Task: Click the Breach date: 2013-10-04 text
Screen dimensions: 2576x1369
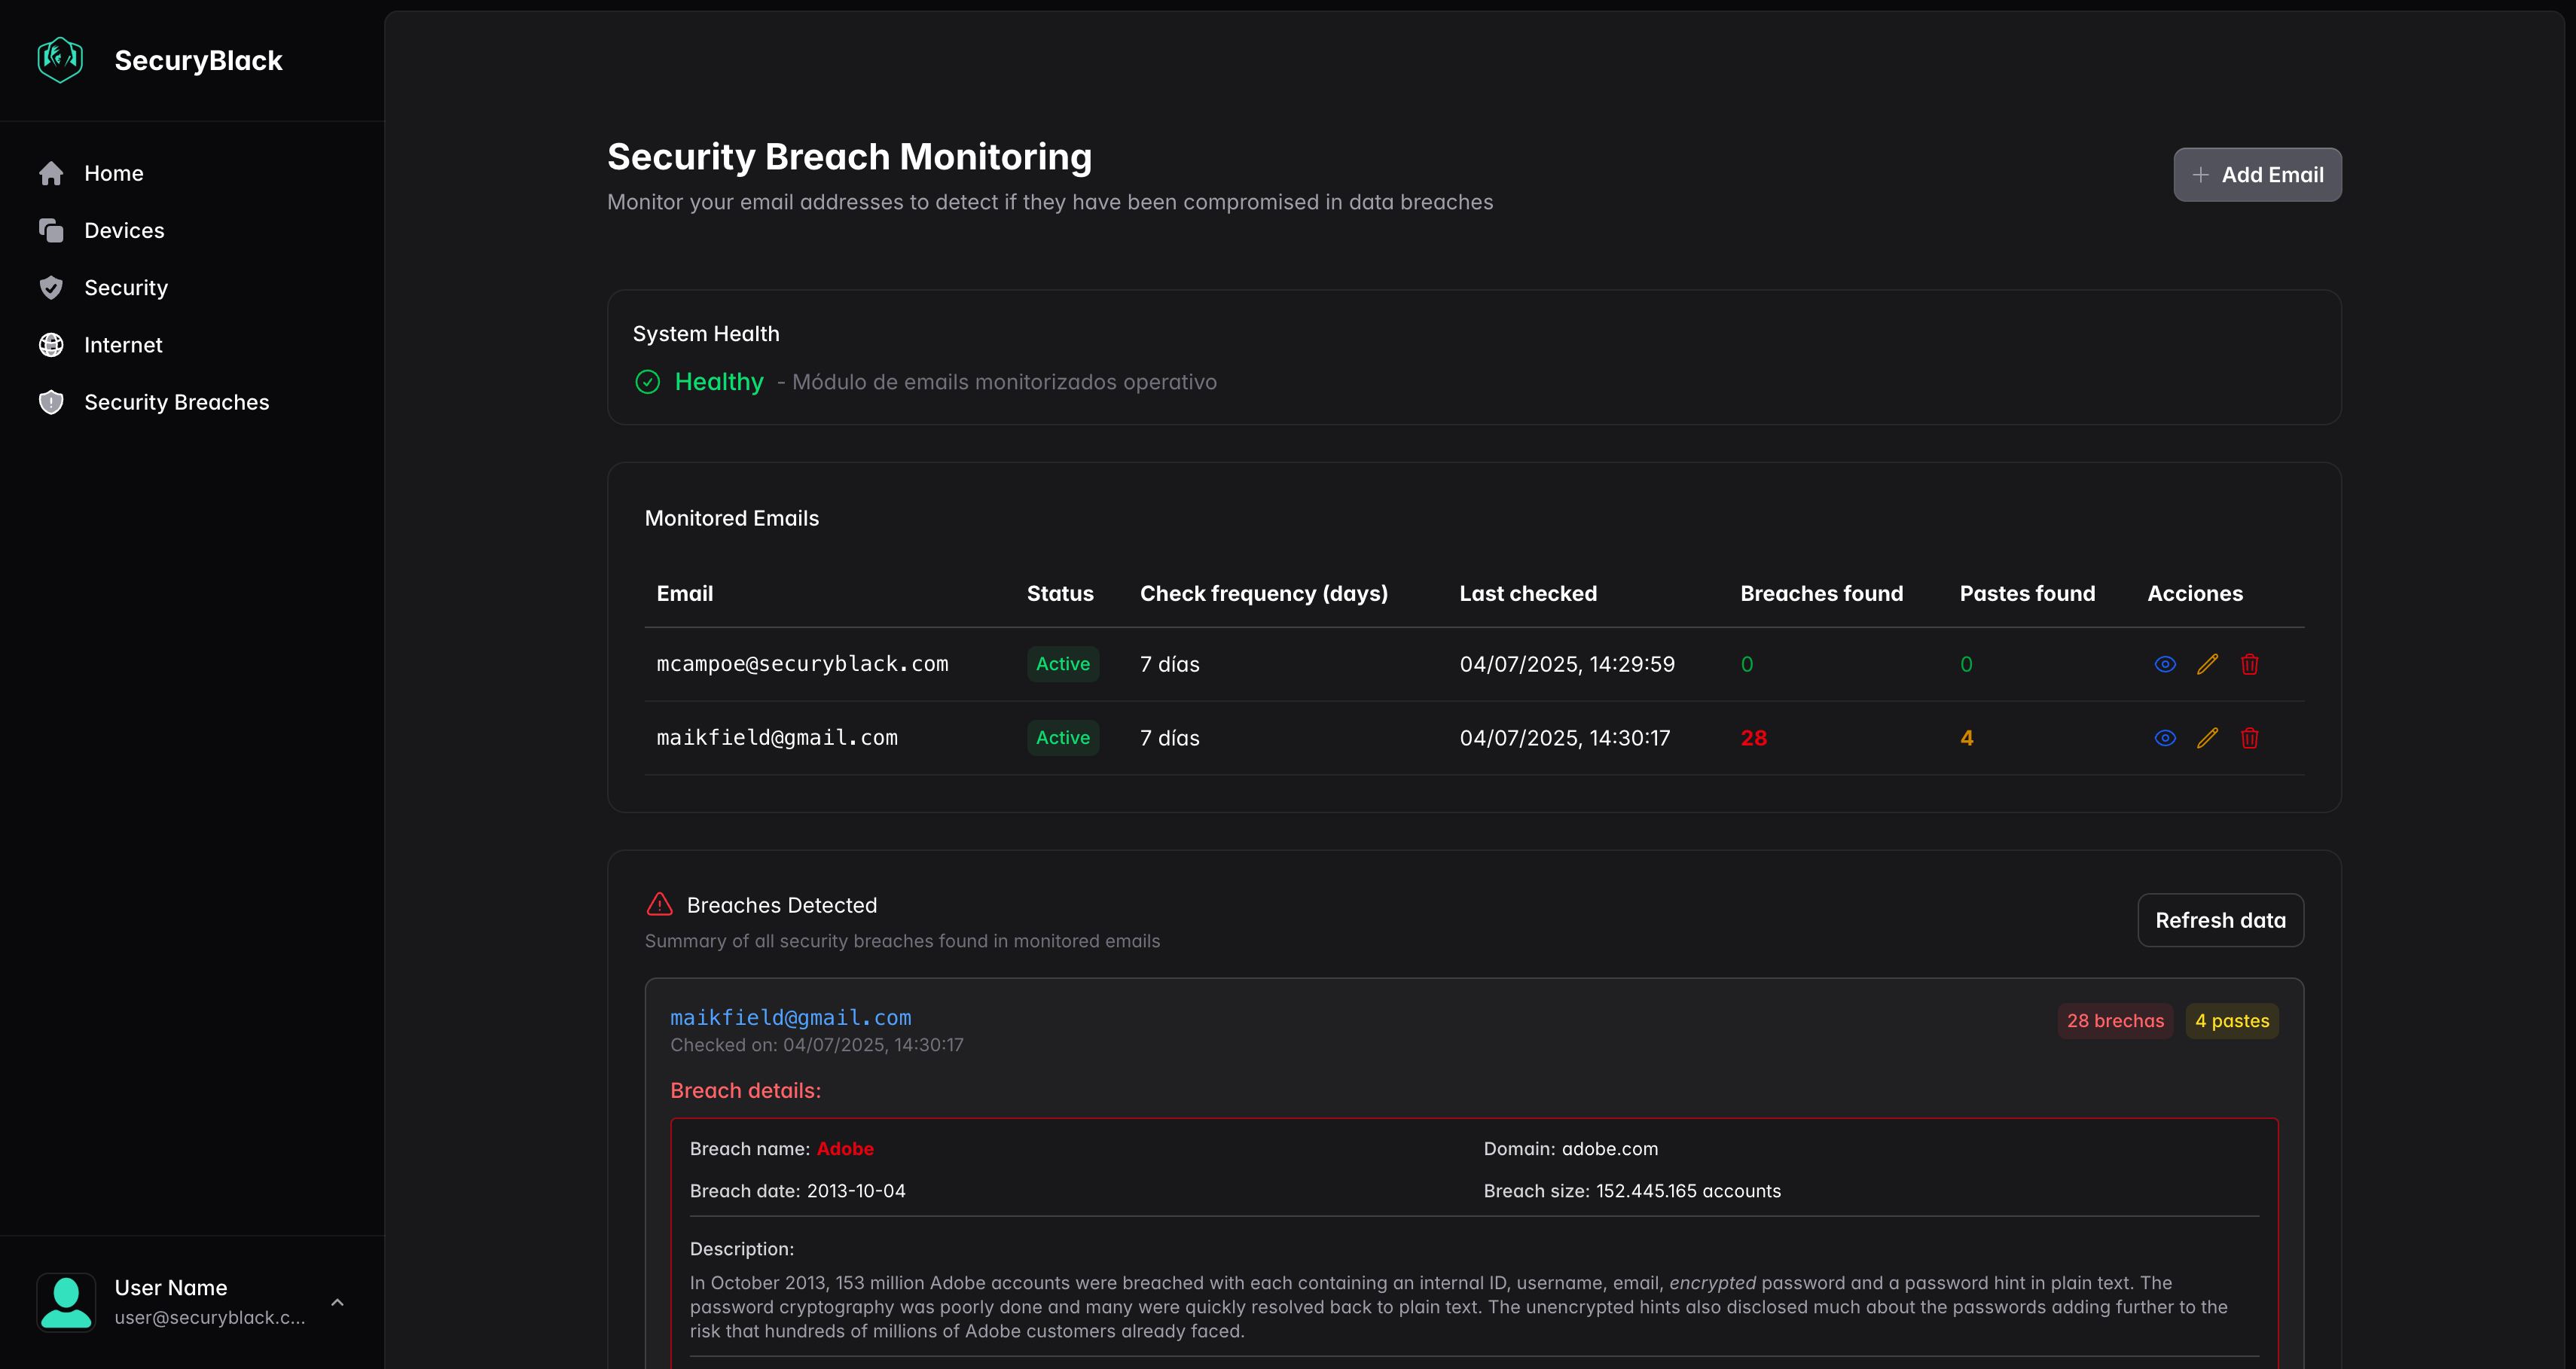Action: click(x=797, y=1191)
